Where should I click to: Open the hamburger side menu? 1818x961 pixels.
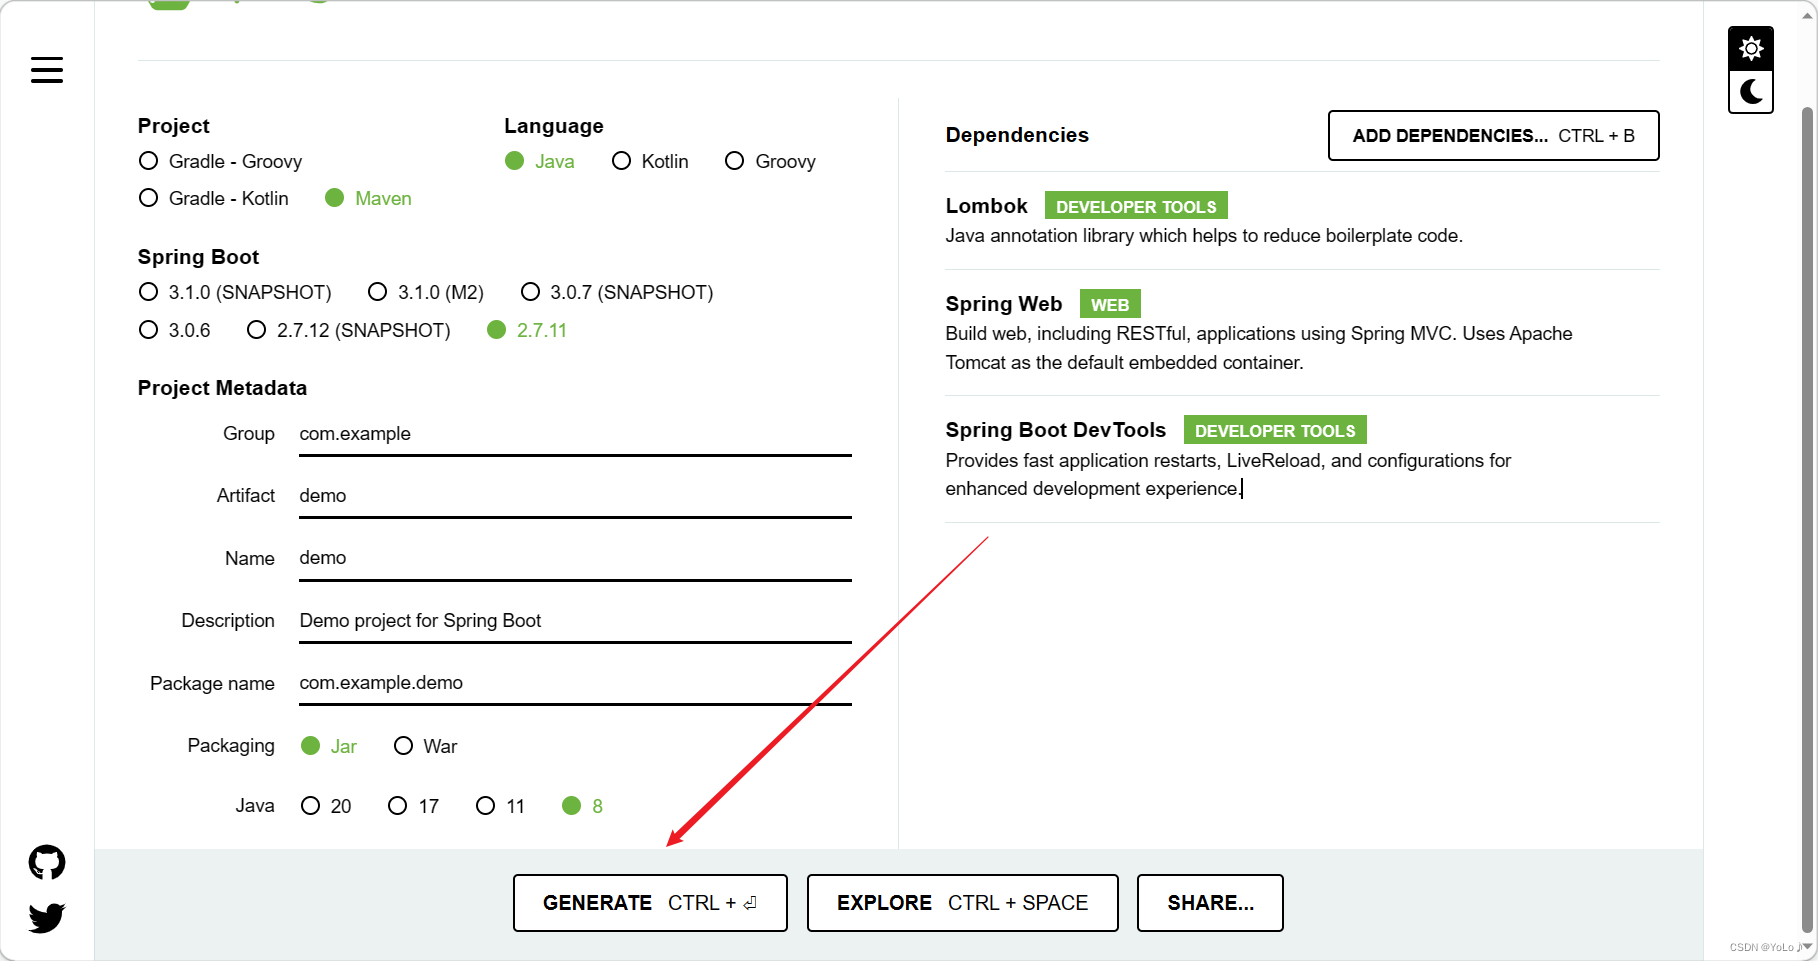[47, 70]
